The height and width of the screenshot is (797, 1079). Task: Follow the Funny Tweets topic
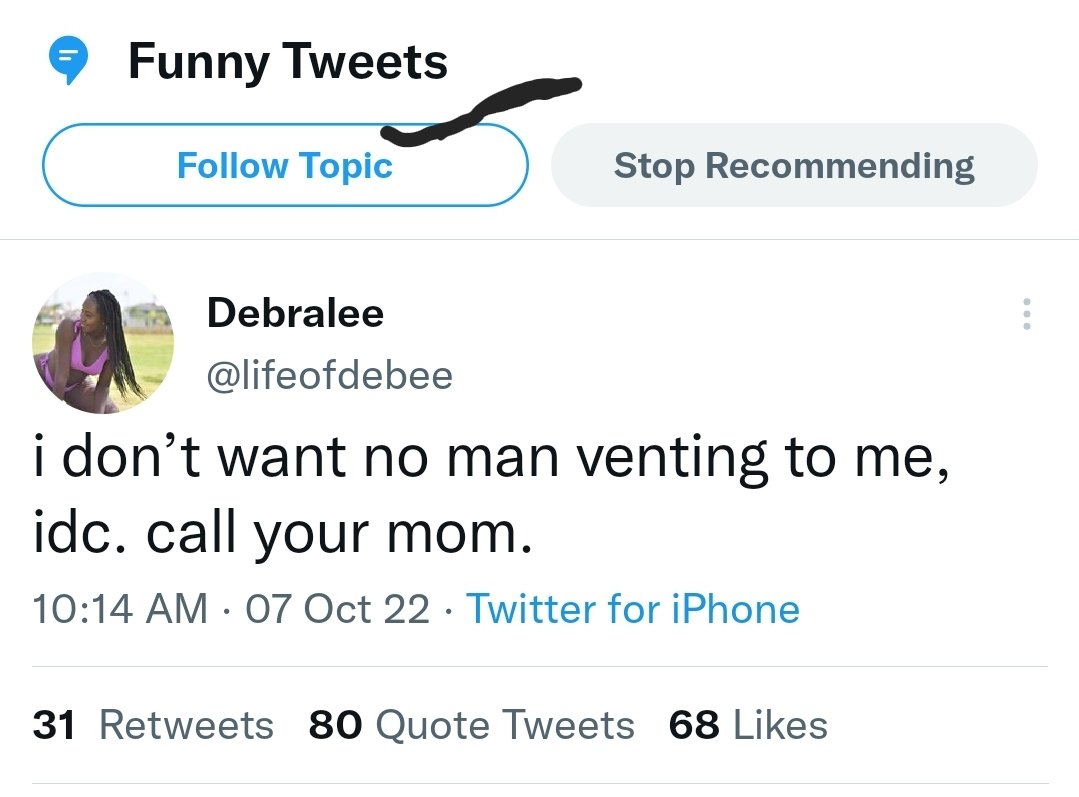tap(285, 165)
